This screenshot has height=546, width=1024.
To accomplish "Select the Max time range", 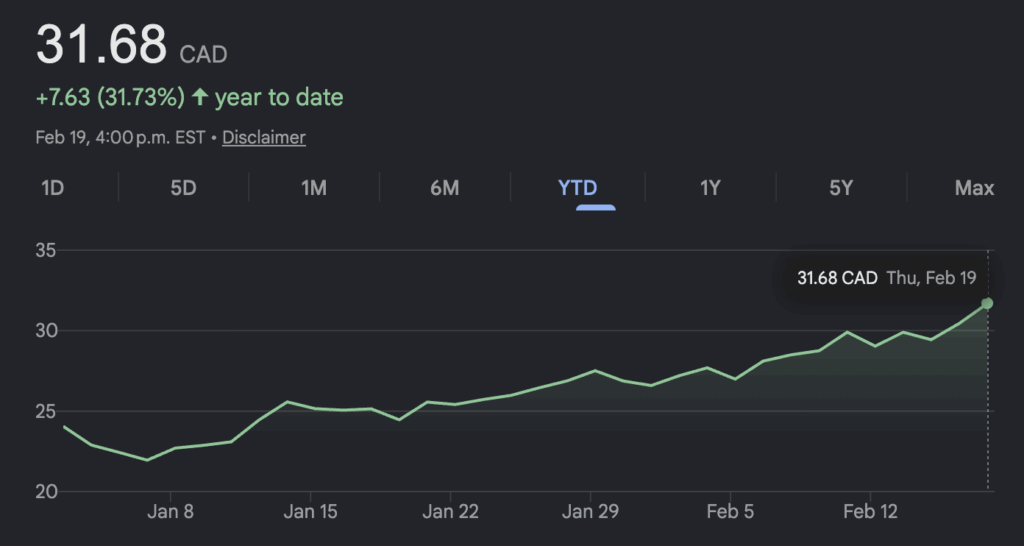I will pyautogui.click(x=974, y=188).
